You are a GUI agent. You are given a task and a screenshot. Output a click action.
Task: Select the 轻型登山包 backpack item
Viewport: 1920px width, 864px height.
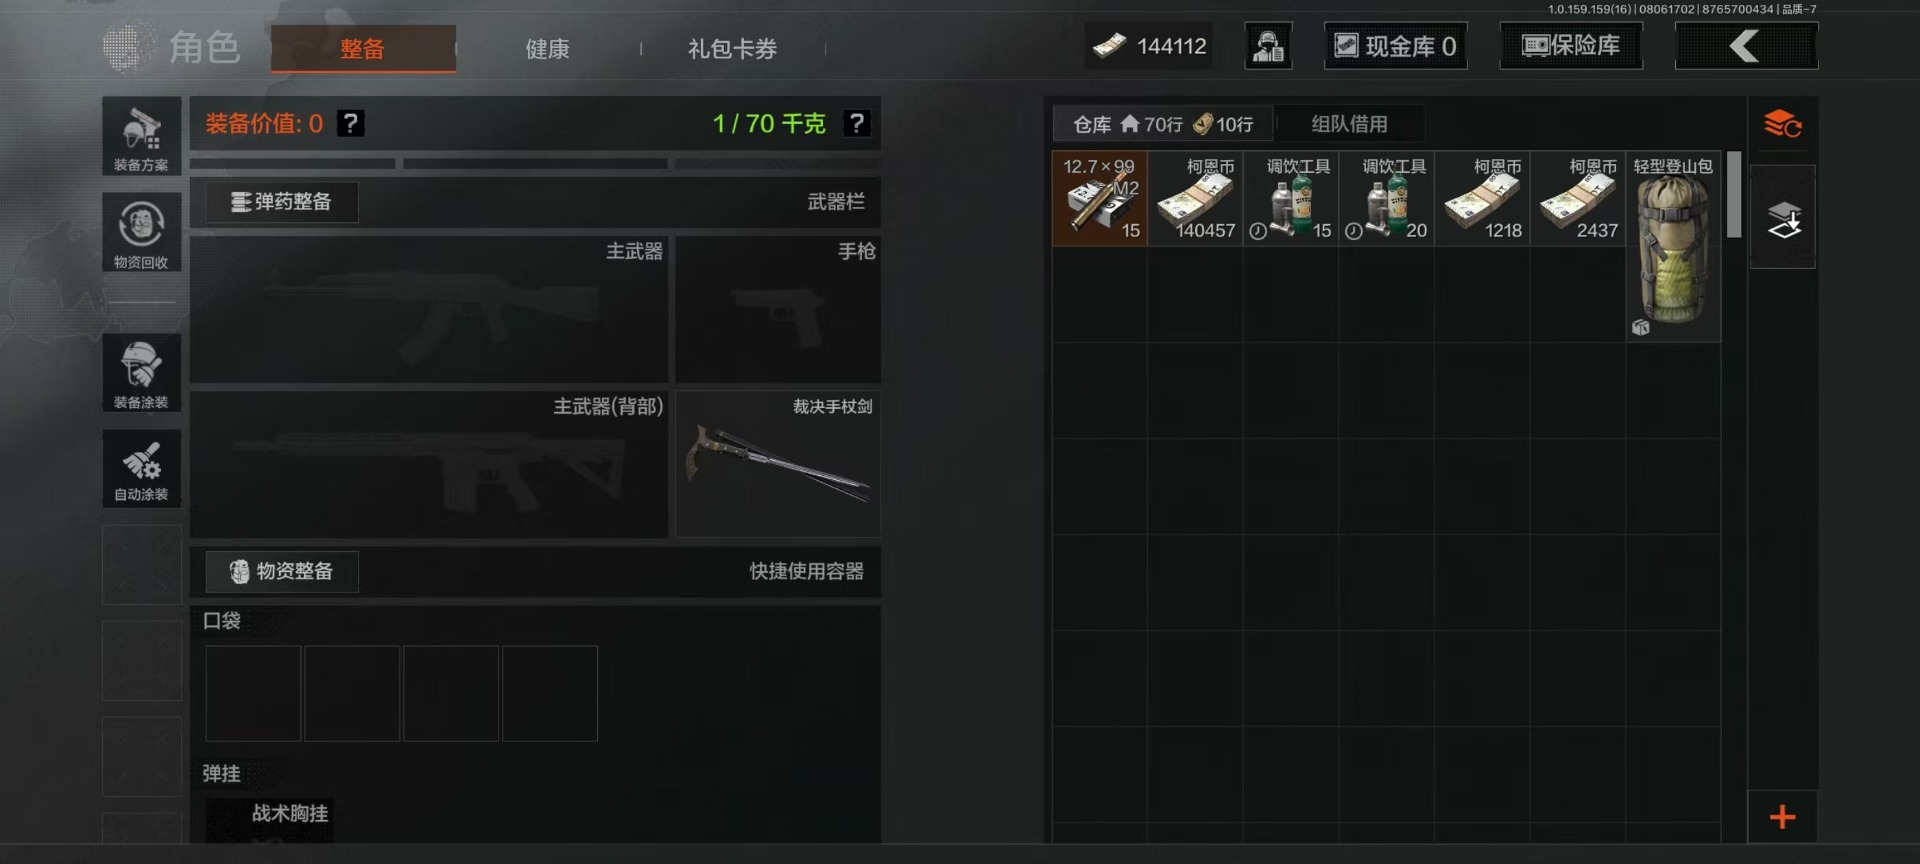(1673, 246)
